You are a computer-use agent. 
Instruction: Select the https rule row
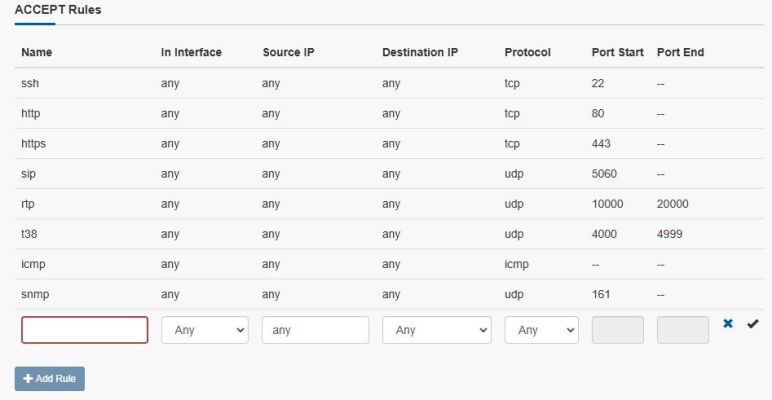point(389,144)
